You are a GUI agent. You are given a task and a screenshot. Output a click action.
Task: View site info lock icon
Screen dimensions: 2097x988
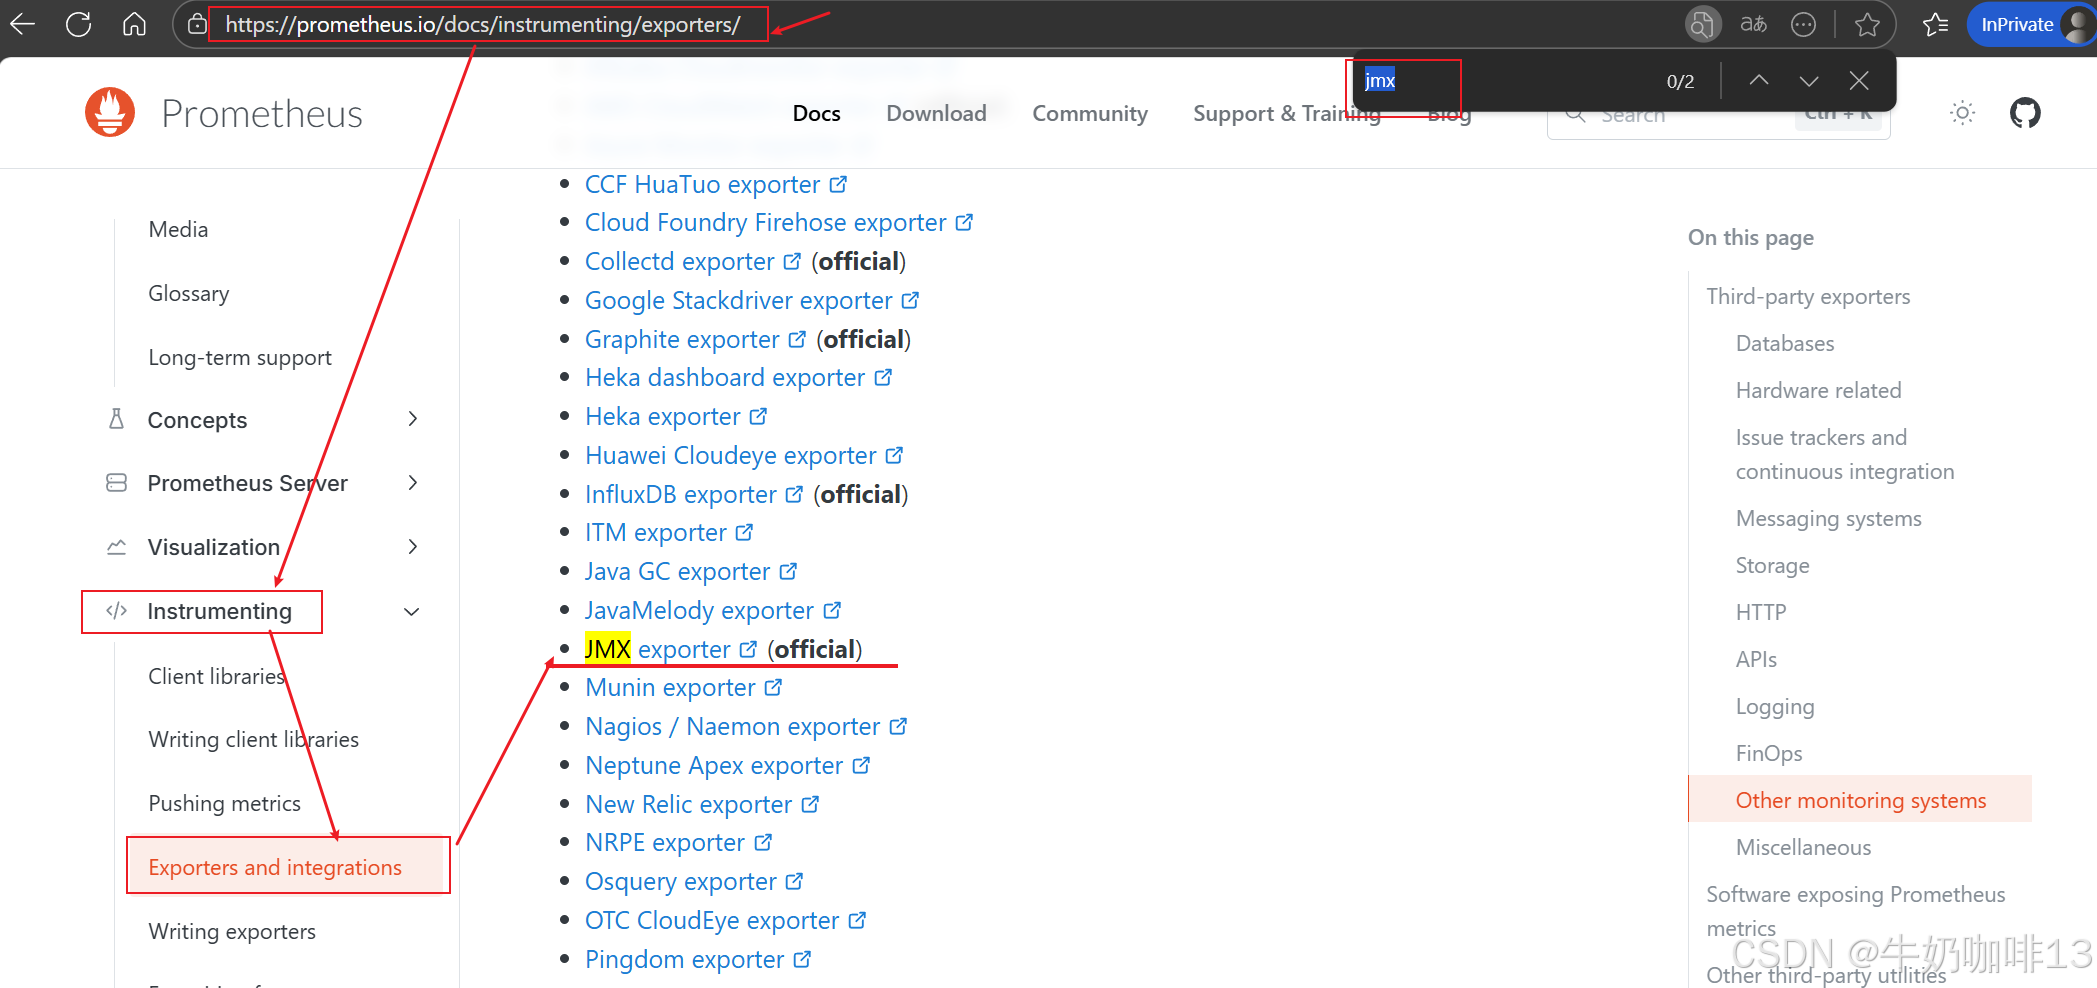click(198, 24)
